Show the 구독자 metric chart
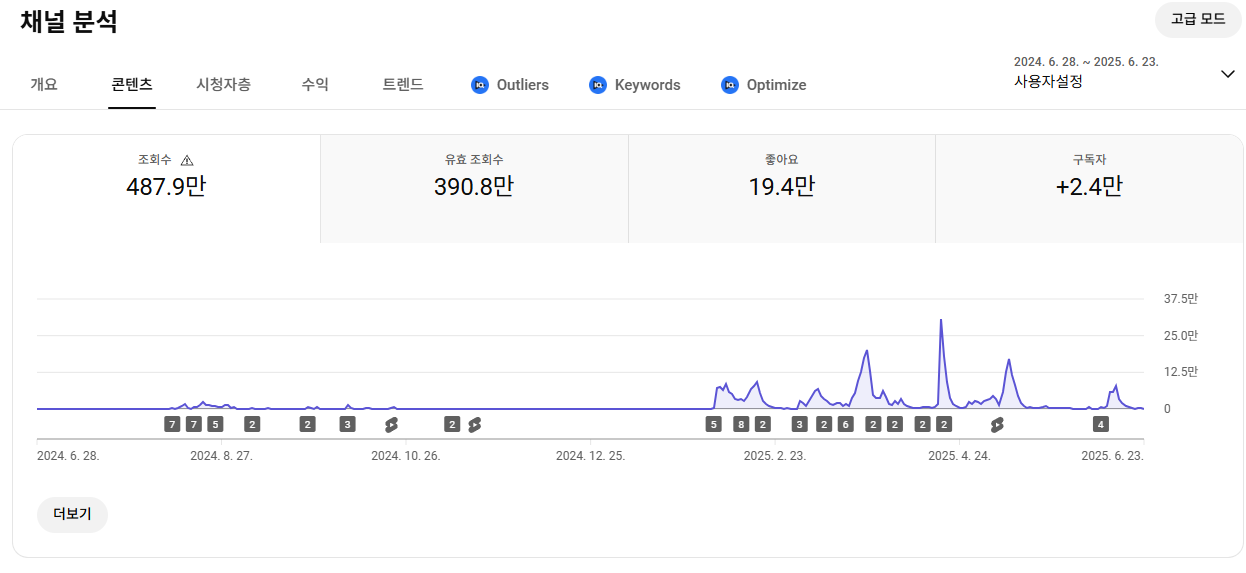The height and width of the screenshot is (573, 1246). 1089,188
